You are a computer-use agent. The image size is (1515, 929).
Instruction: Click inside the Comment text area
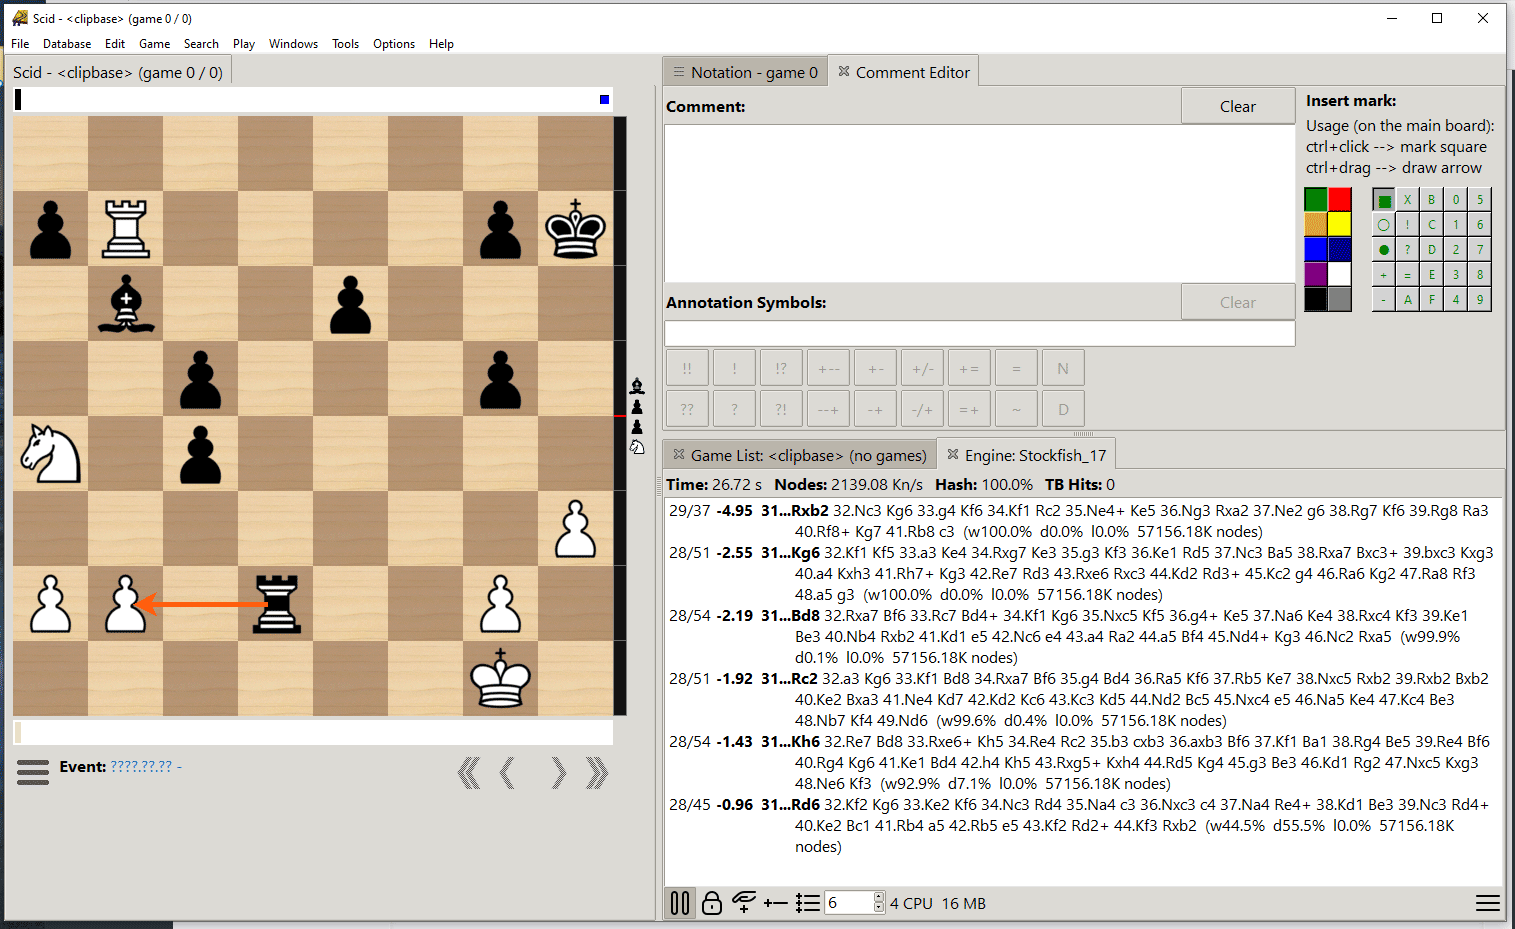pyautogui.click(x=978, y=203)
